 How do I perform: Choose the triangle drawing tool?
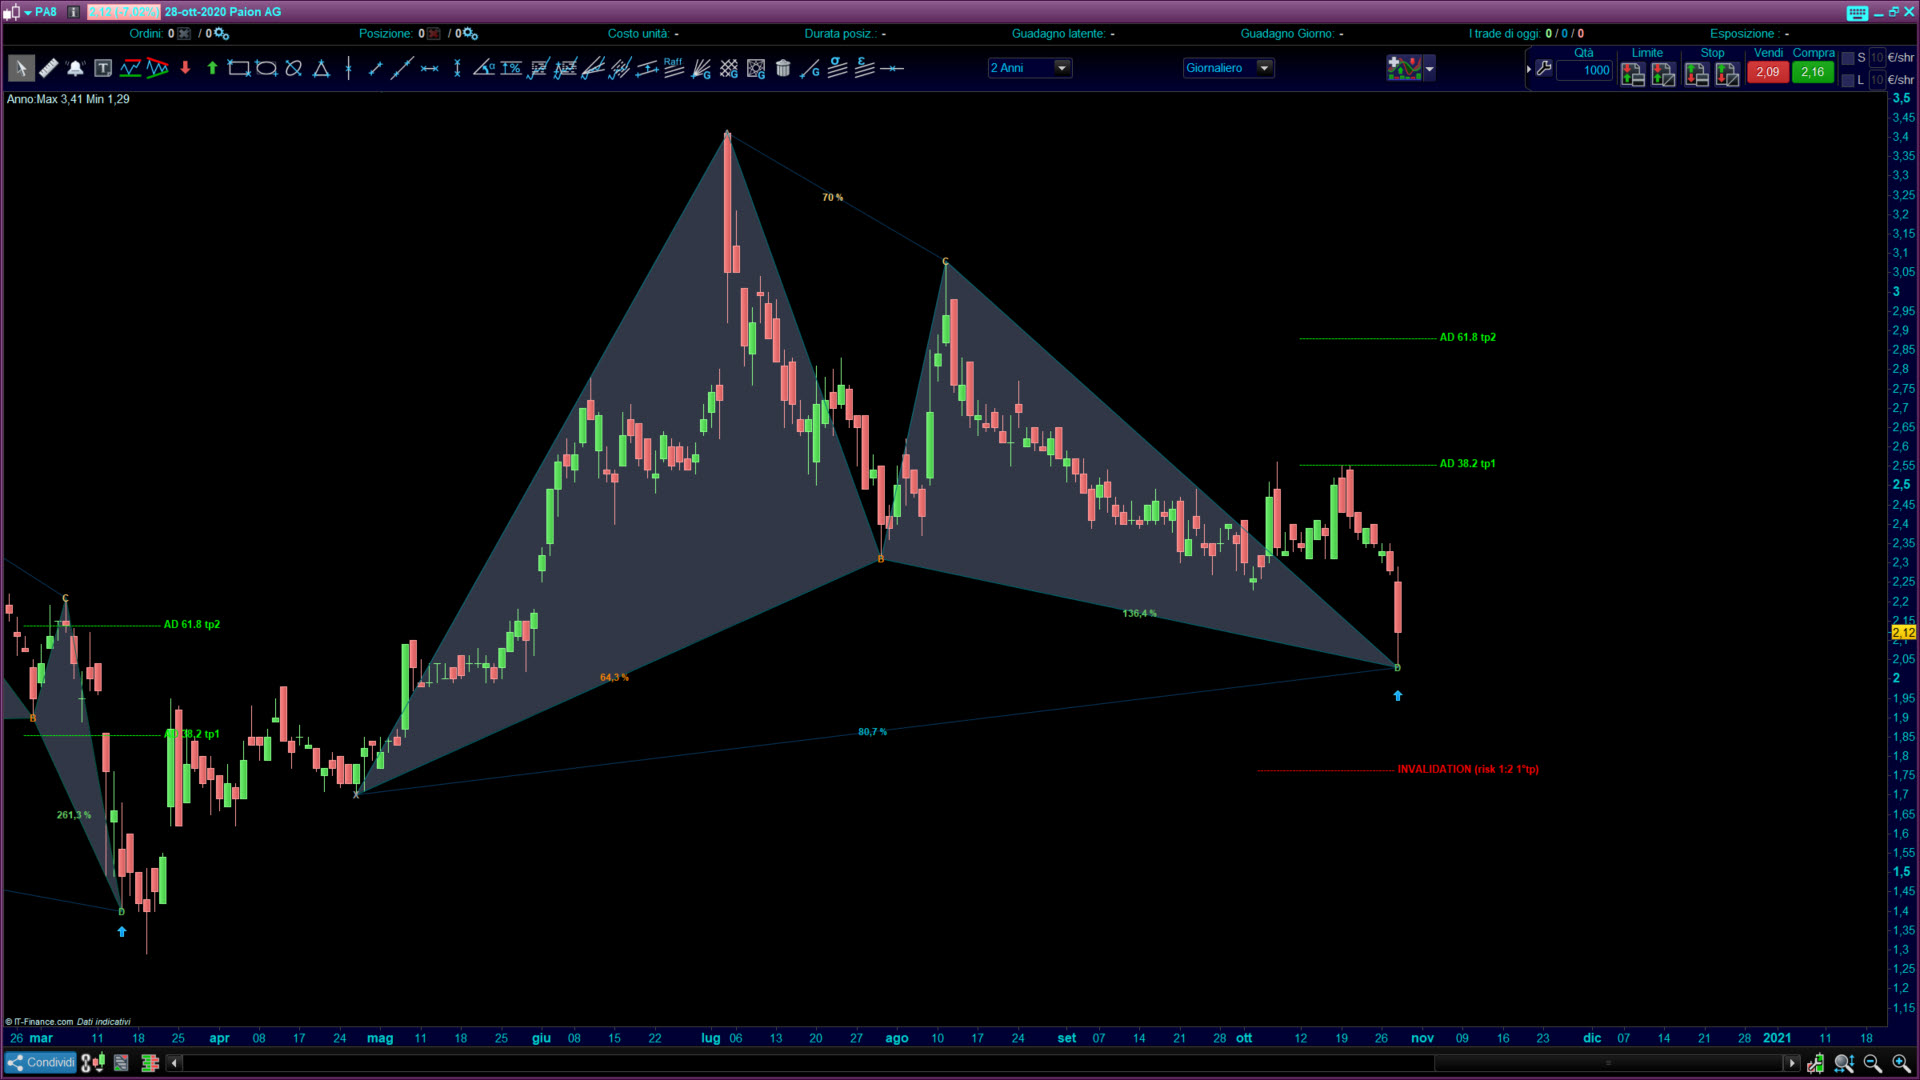(321, 68)
